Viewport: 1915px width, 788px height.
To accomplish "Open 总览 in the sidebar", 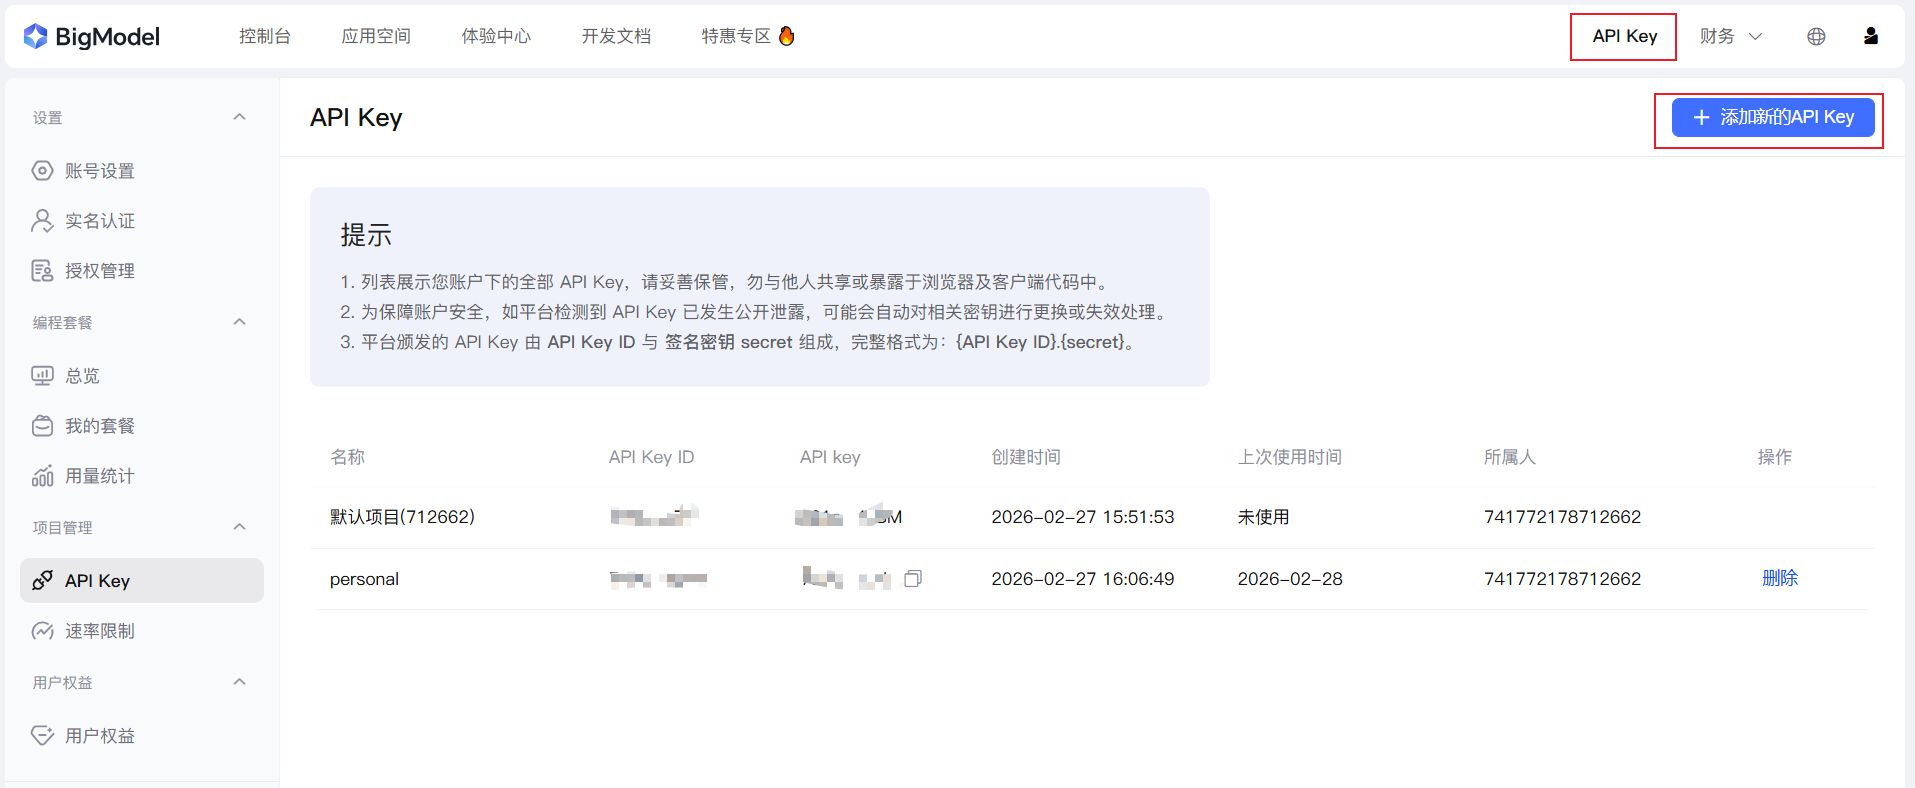I will click(x=82, y=376).
